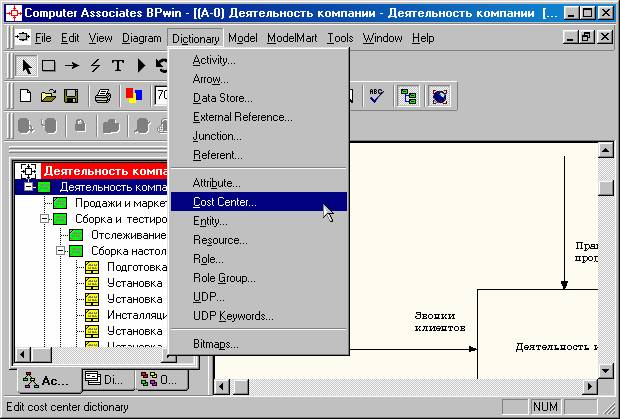Select the Activity box tool
620x419 pixels.
tap(49, 65)
